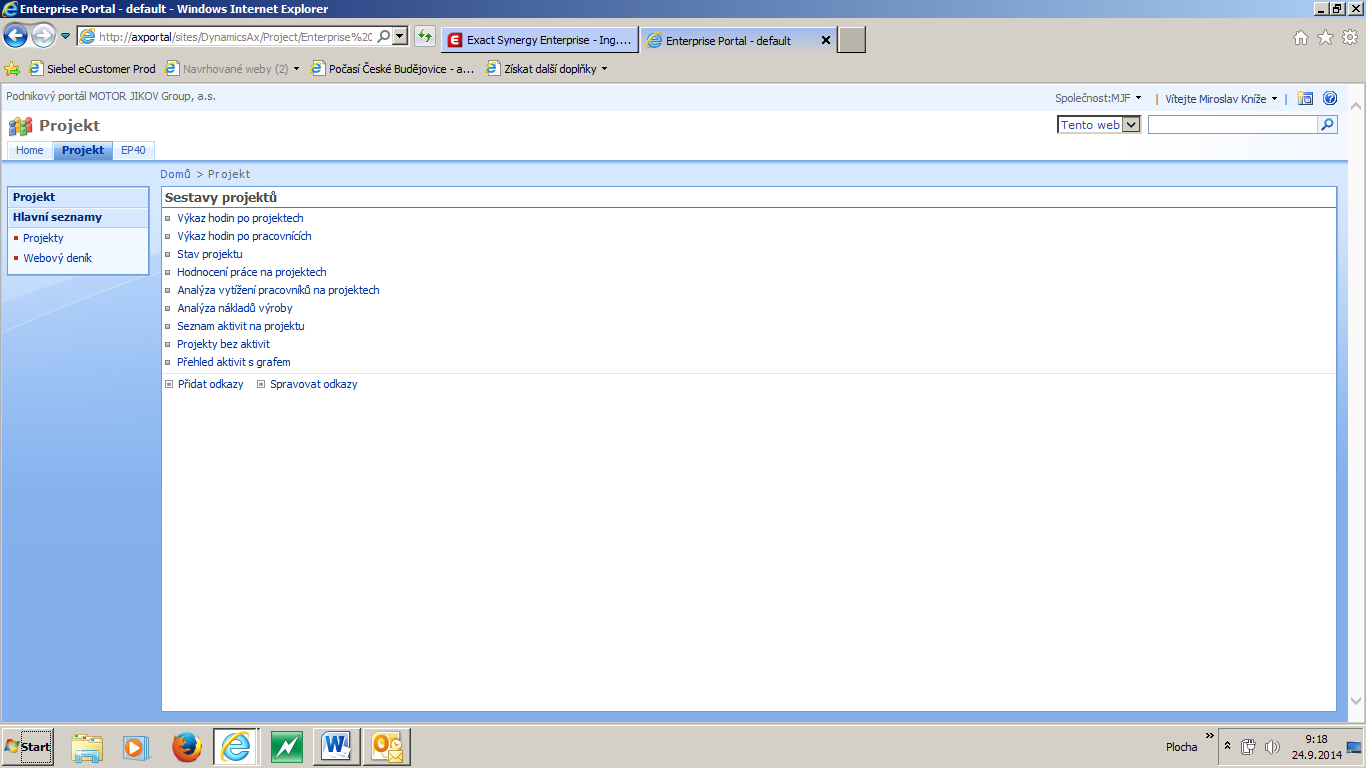Click the IE Home icon

coord(1301,38)
